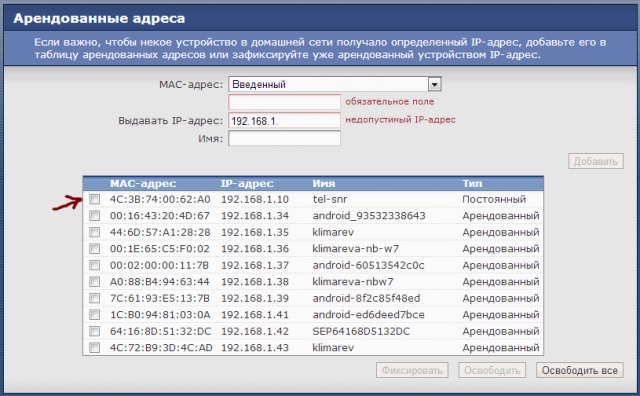Select checkbox for 192.168.1.43 row

tap(94, 348)
